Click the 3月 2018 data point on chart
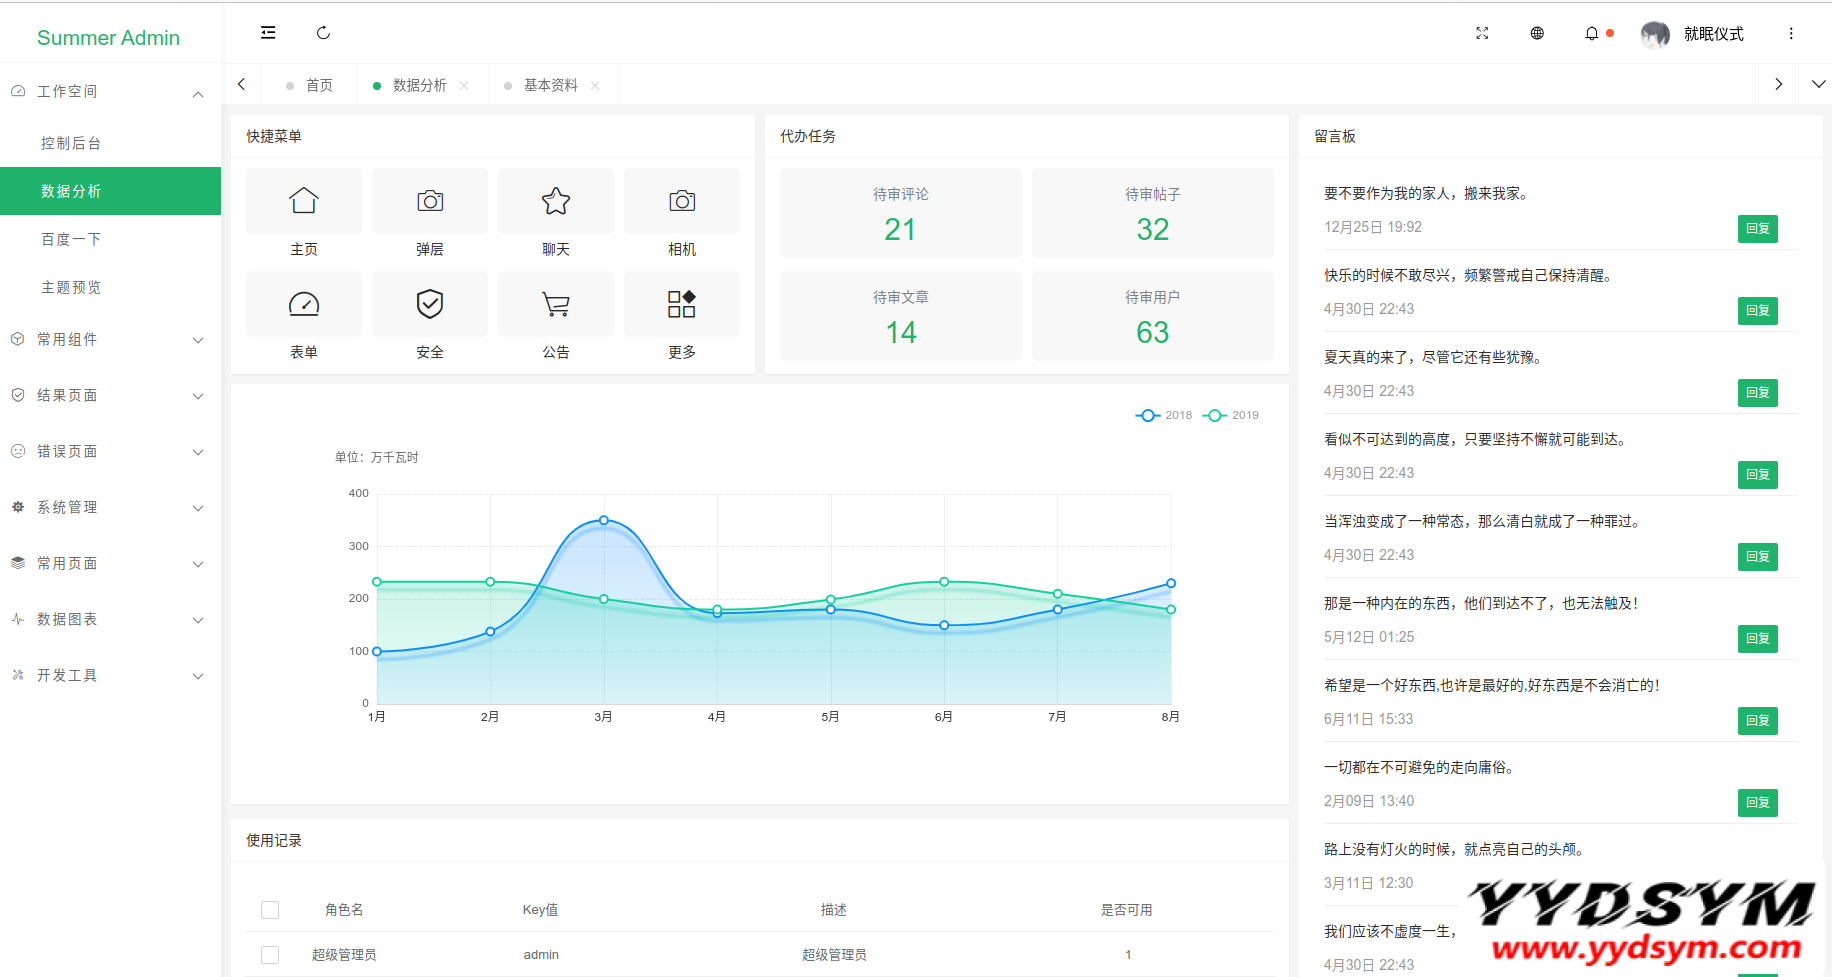1832x977 pixels. (x=604, y=520)
